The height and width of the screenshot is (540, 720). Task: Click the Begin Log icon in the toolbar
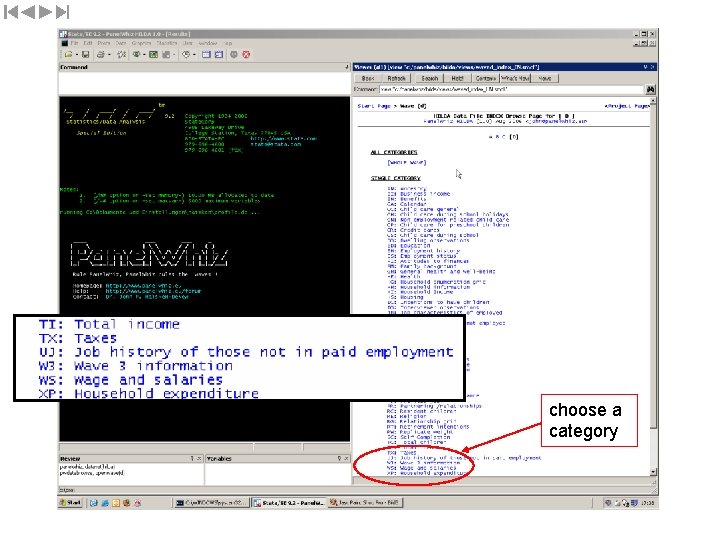pos(122,55)
